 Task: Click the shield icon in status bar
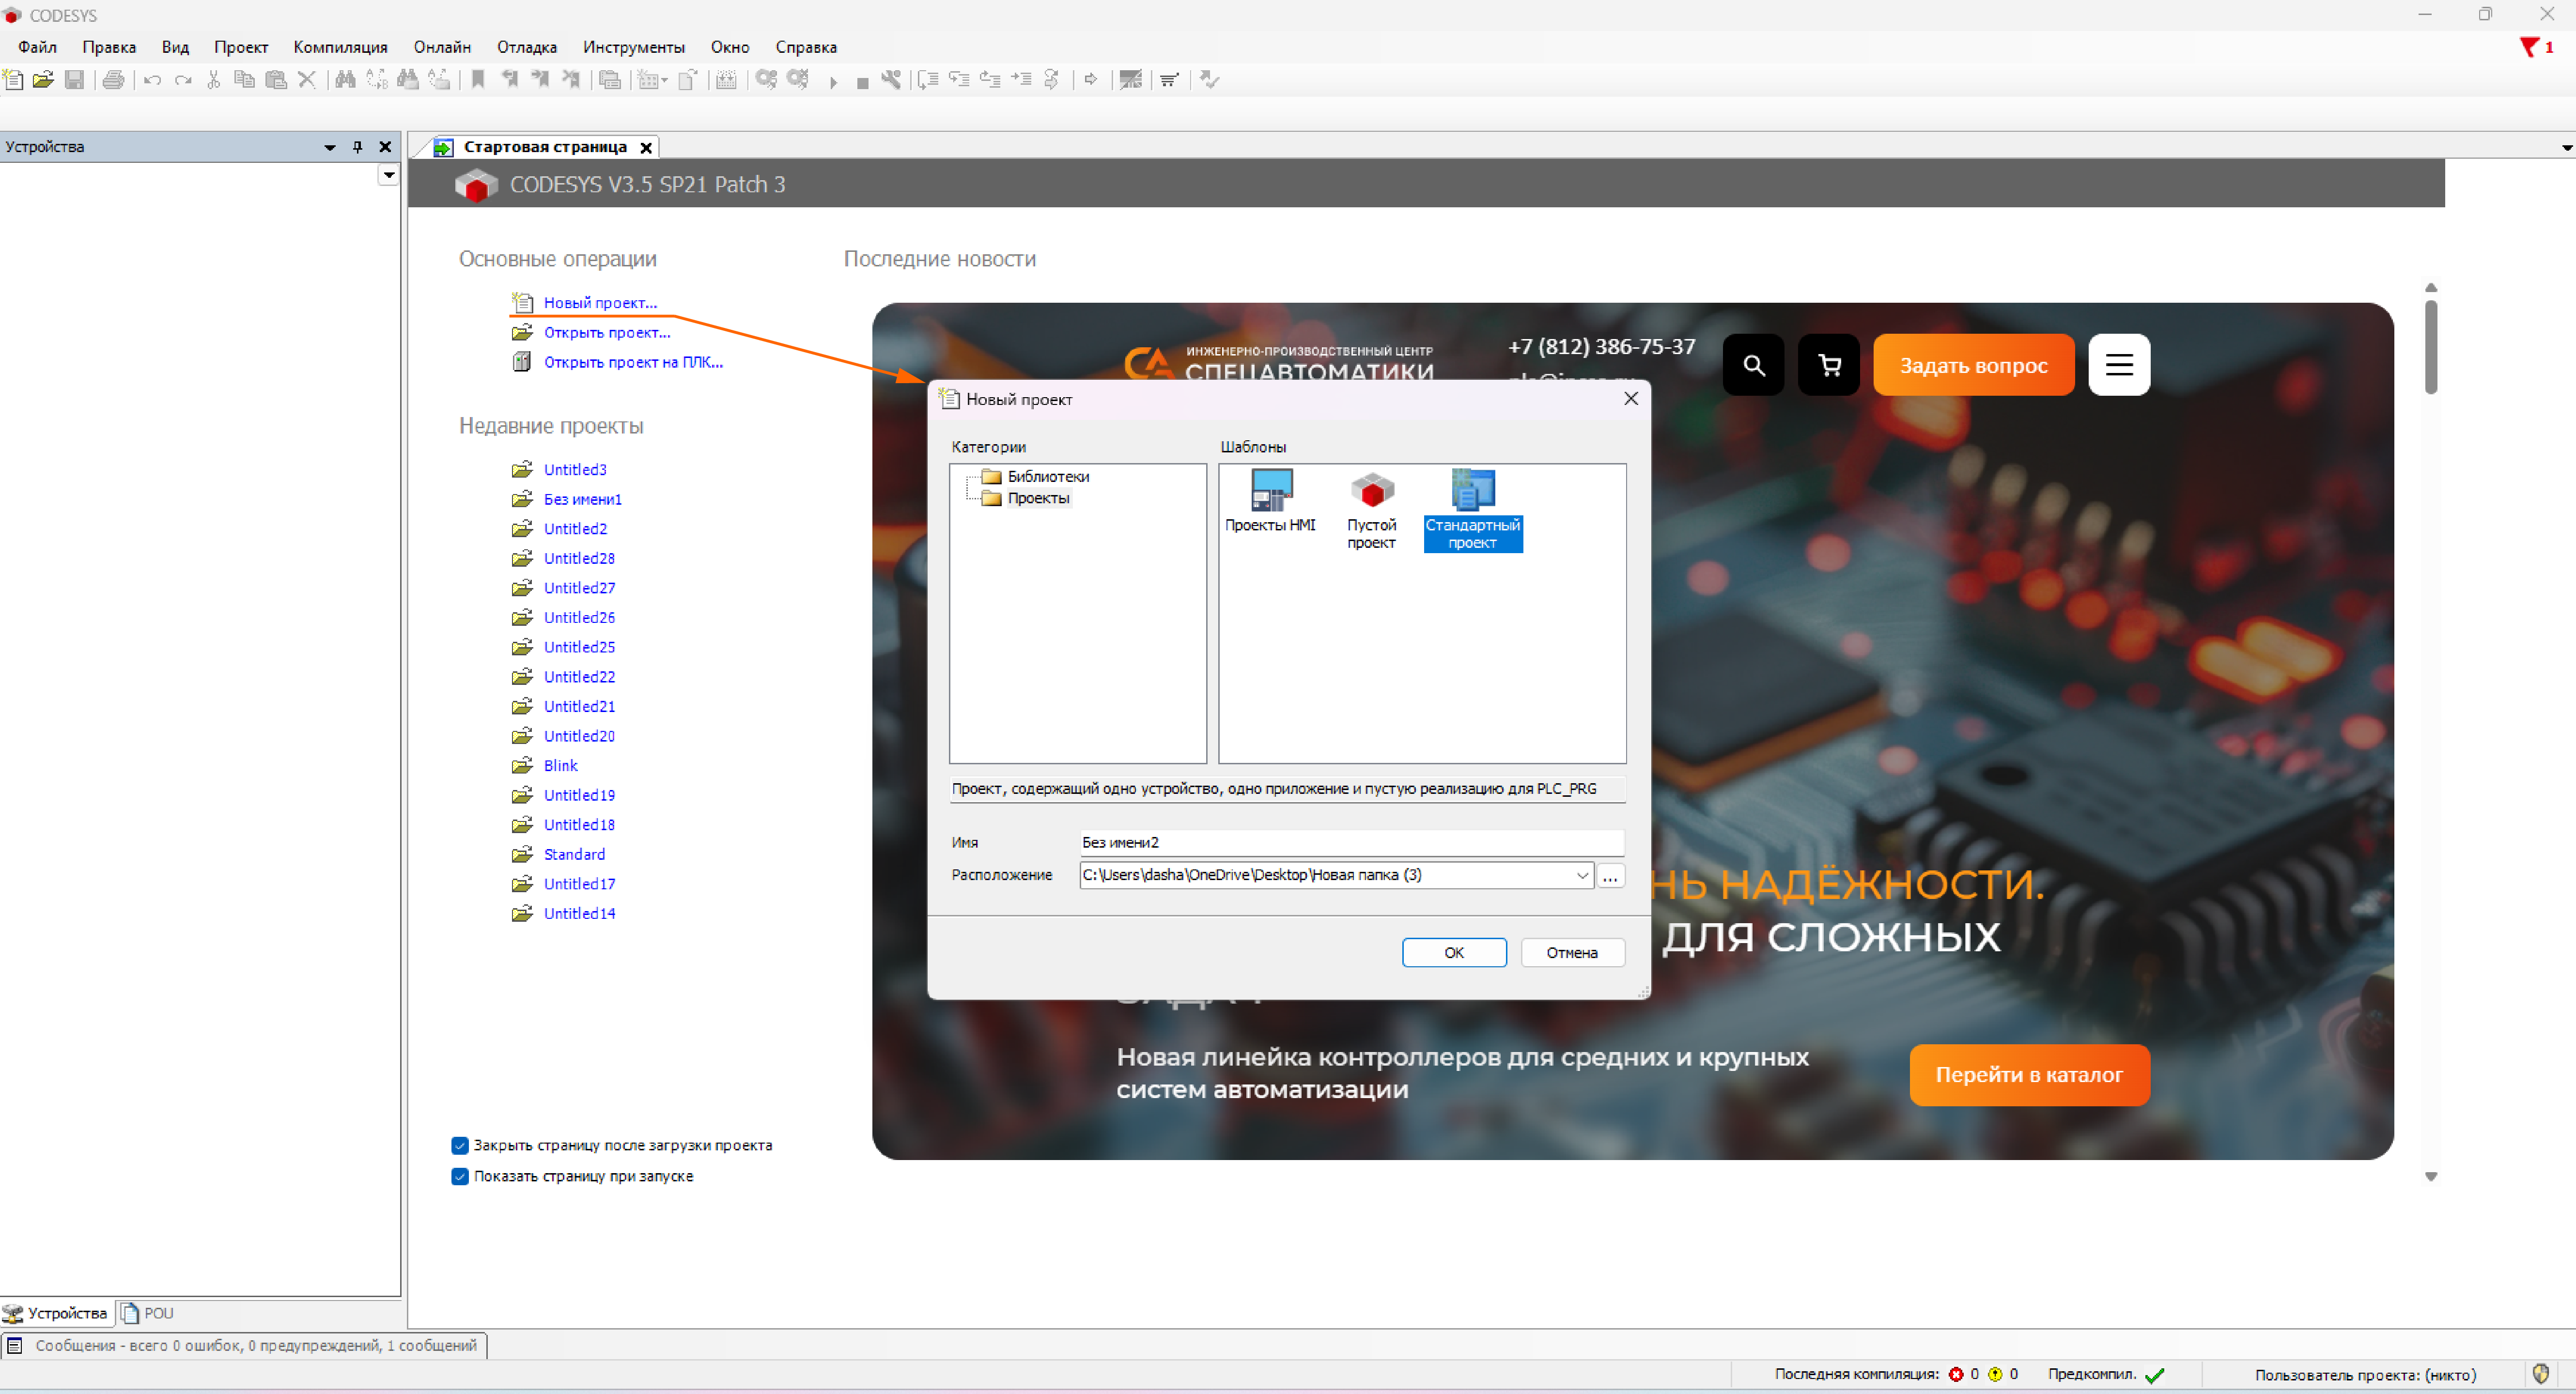point(2541,1373)
